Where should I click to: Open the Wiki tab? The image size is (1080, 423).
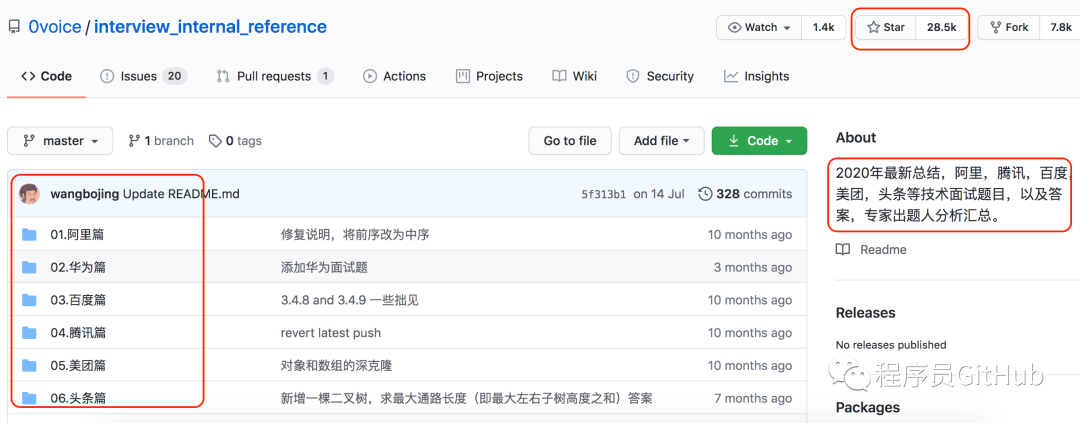[x=574, y=76]
